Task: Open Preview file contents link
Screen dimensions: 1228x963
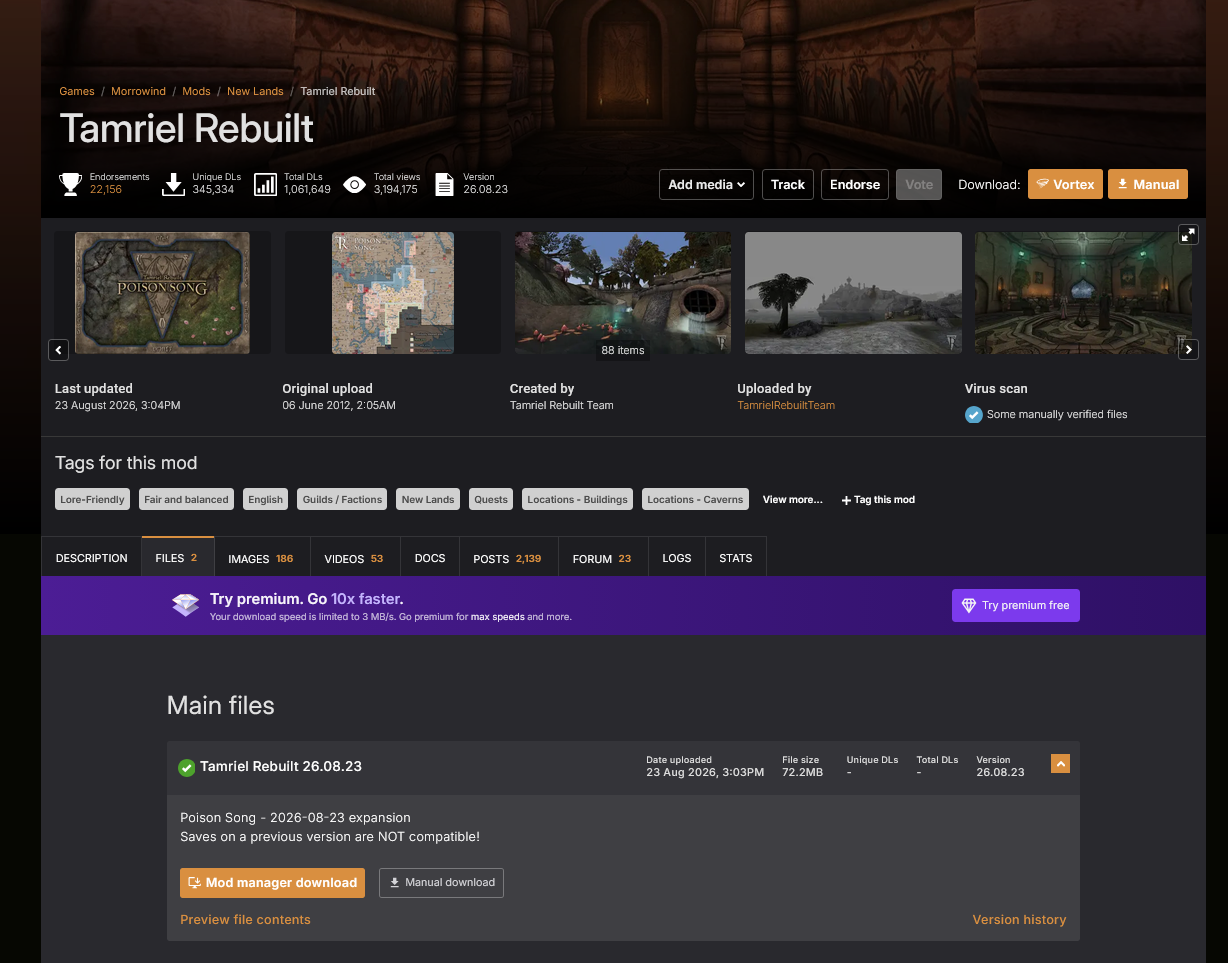Action: point(245,920)
